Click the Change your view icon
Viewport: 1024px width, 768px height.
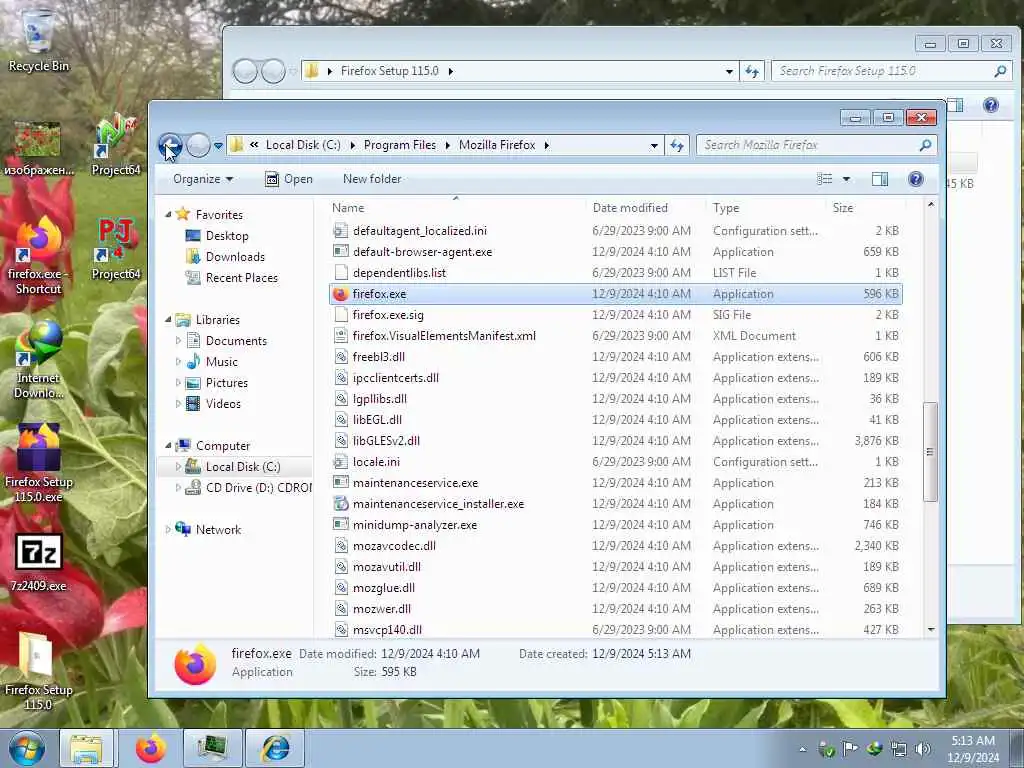tap(825, 179)
